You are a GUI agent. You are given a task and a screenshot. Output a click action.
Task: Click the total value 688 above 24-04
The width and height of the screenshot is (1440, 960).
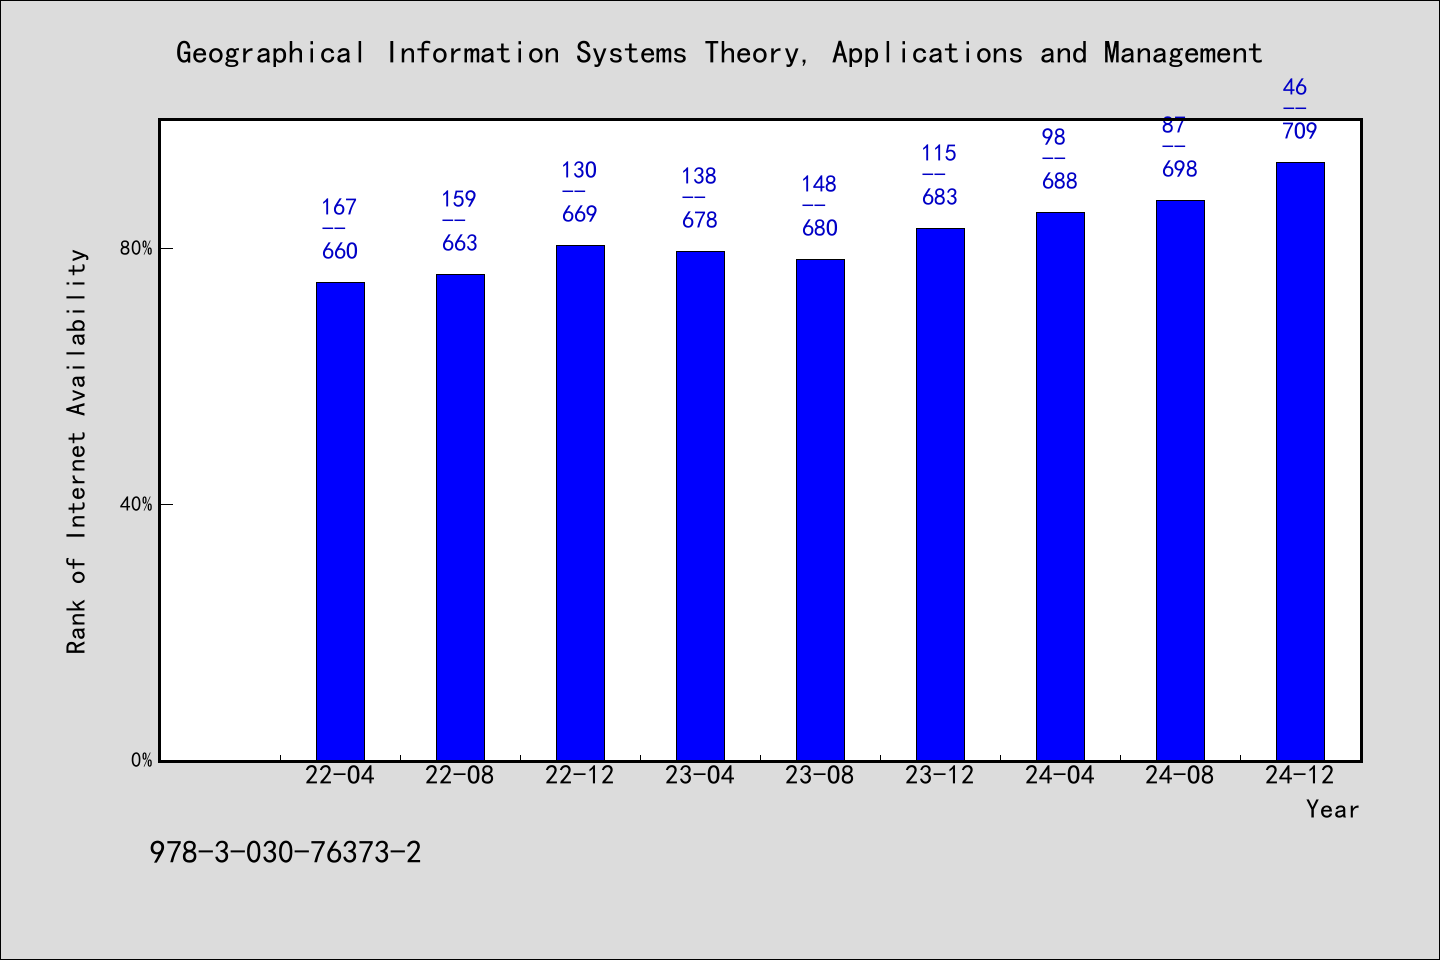(1060, 181)
